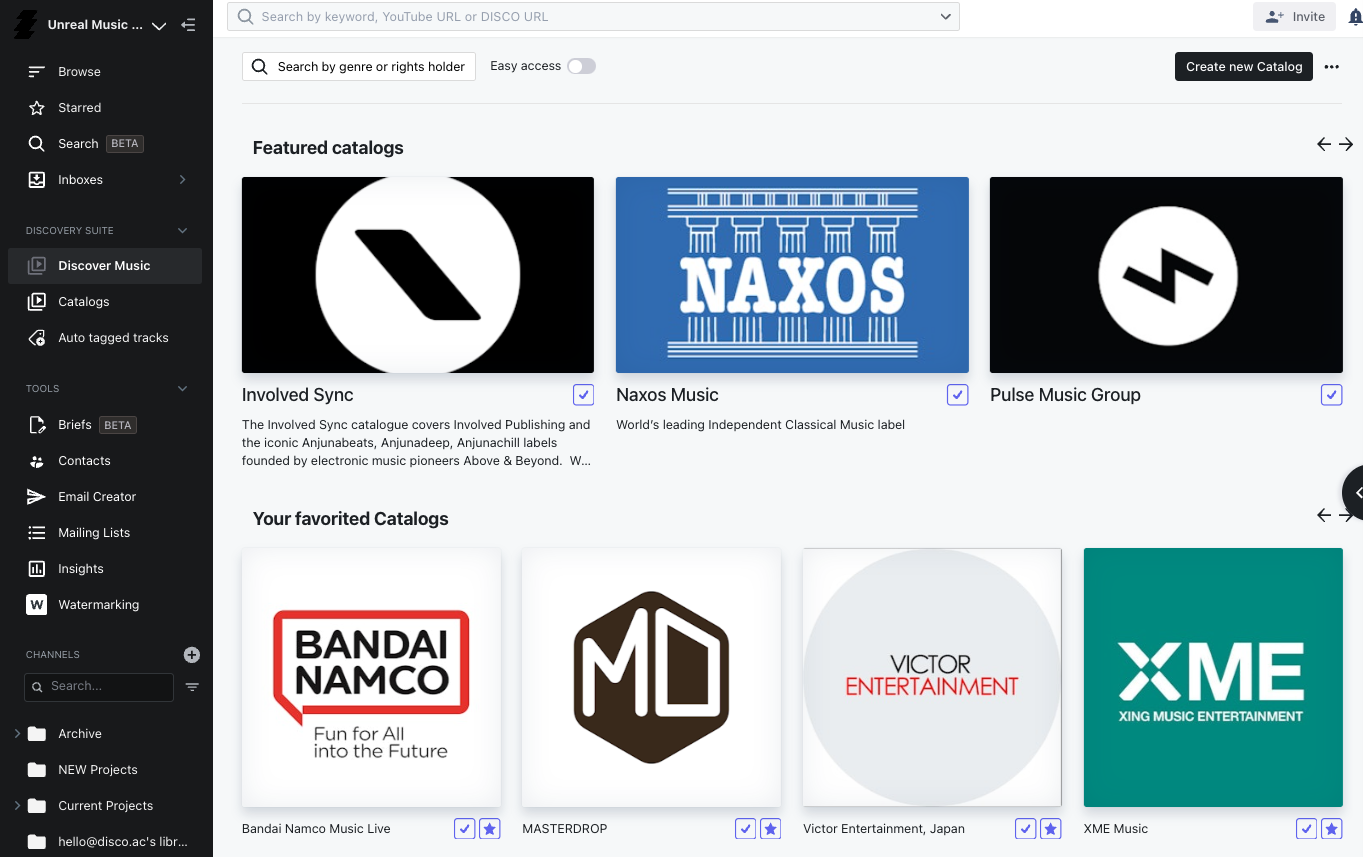Click the Invite button

pos(1294,17)
